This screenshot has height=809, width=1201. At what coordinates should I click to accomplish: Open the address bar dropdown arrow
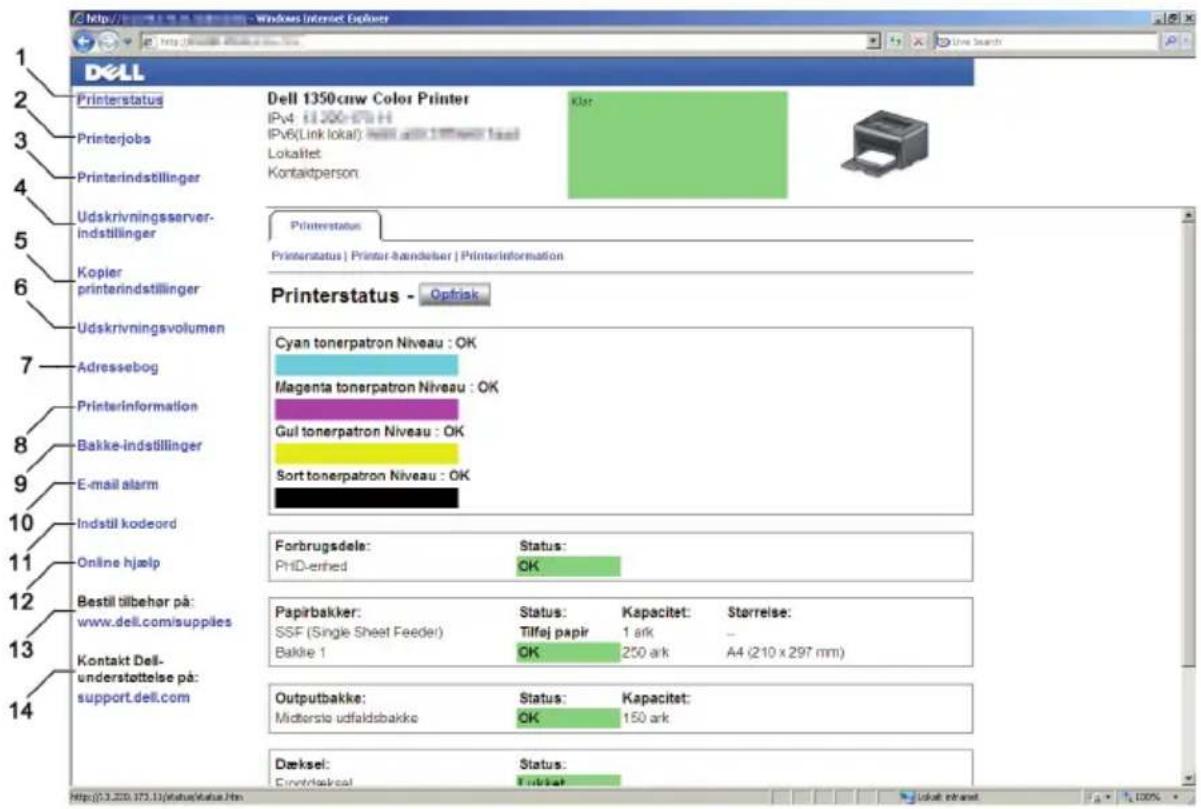click(876, 43)
